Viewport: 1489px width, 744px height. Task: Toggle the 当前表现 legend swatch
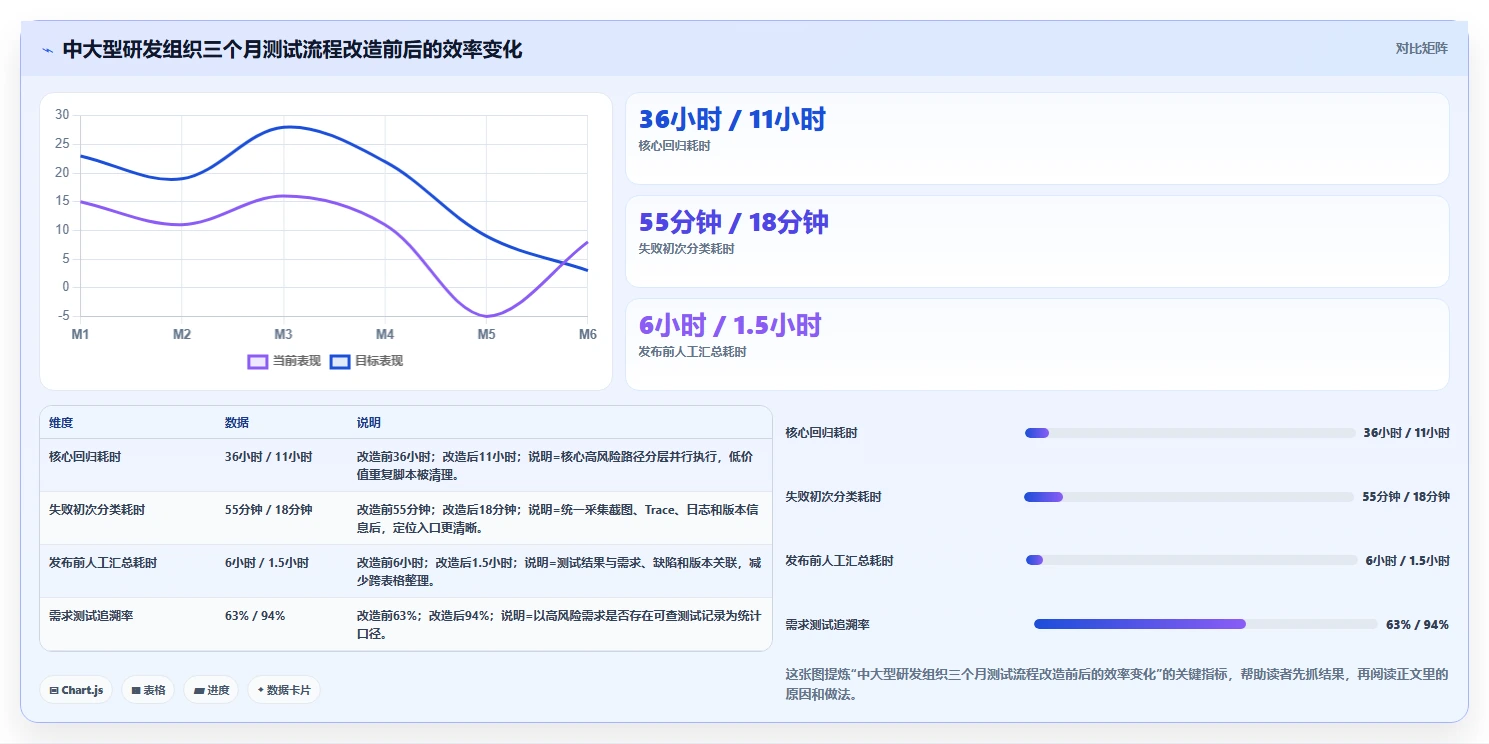pos(258,361)
